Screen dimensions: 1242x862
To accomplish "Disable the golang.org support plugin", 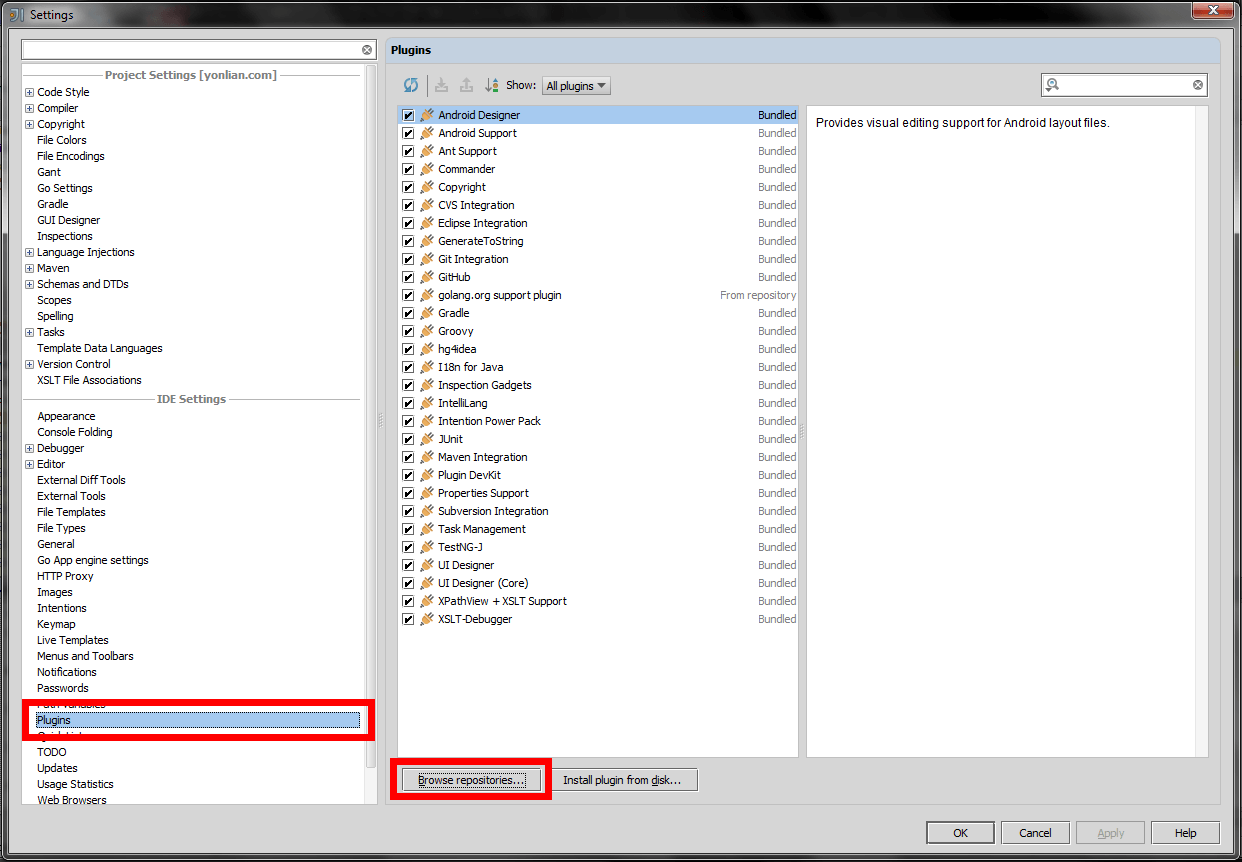I will (x=408, y=295).
